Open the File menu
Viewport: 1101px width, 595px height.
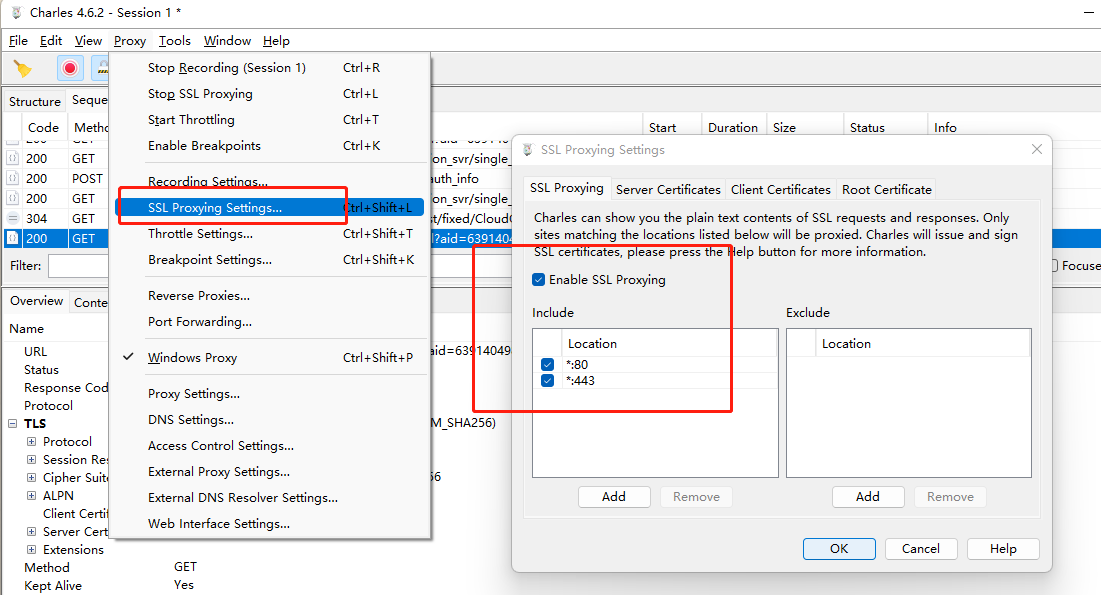click(18, 41)
